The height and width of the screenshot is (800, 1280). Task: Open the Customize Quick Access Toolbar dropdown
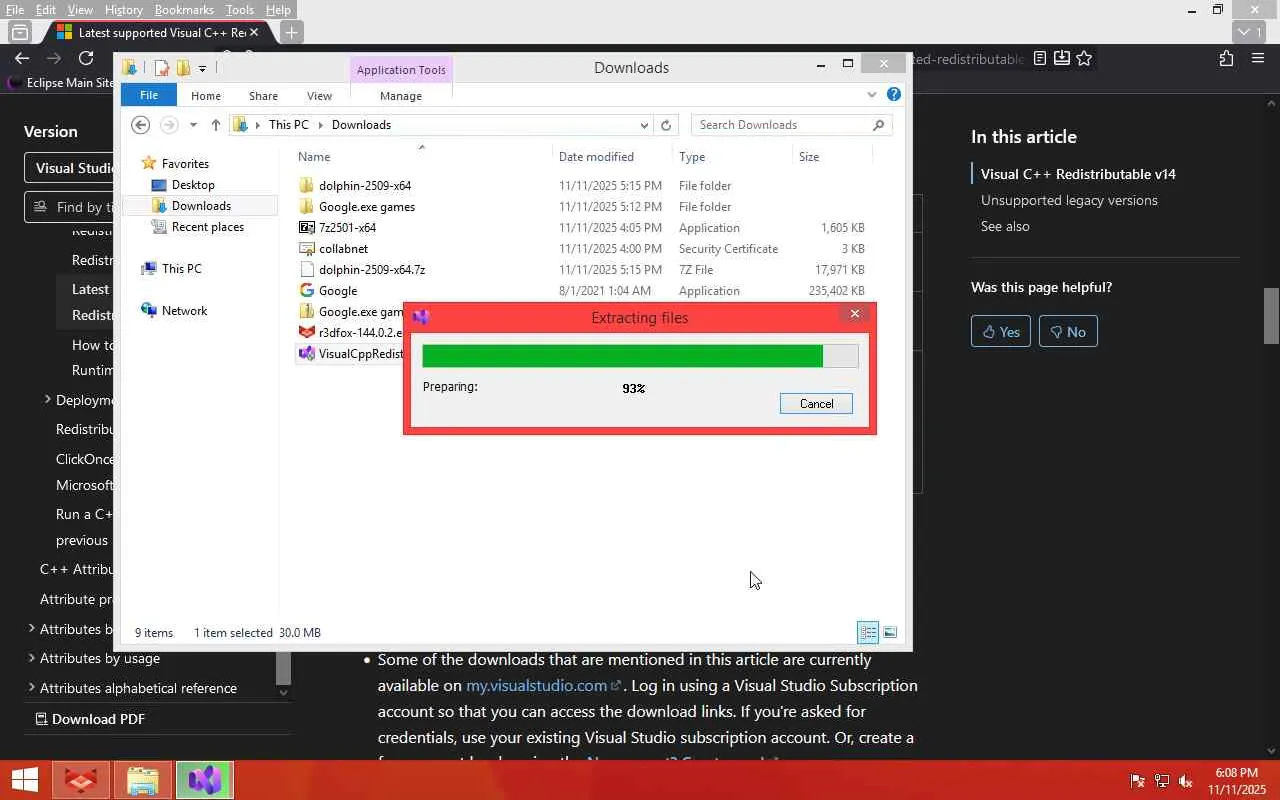pos(202,68)
